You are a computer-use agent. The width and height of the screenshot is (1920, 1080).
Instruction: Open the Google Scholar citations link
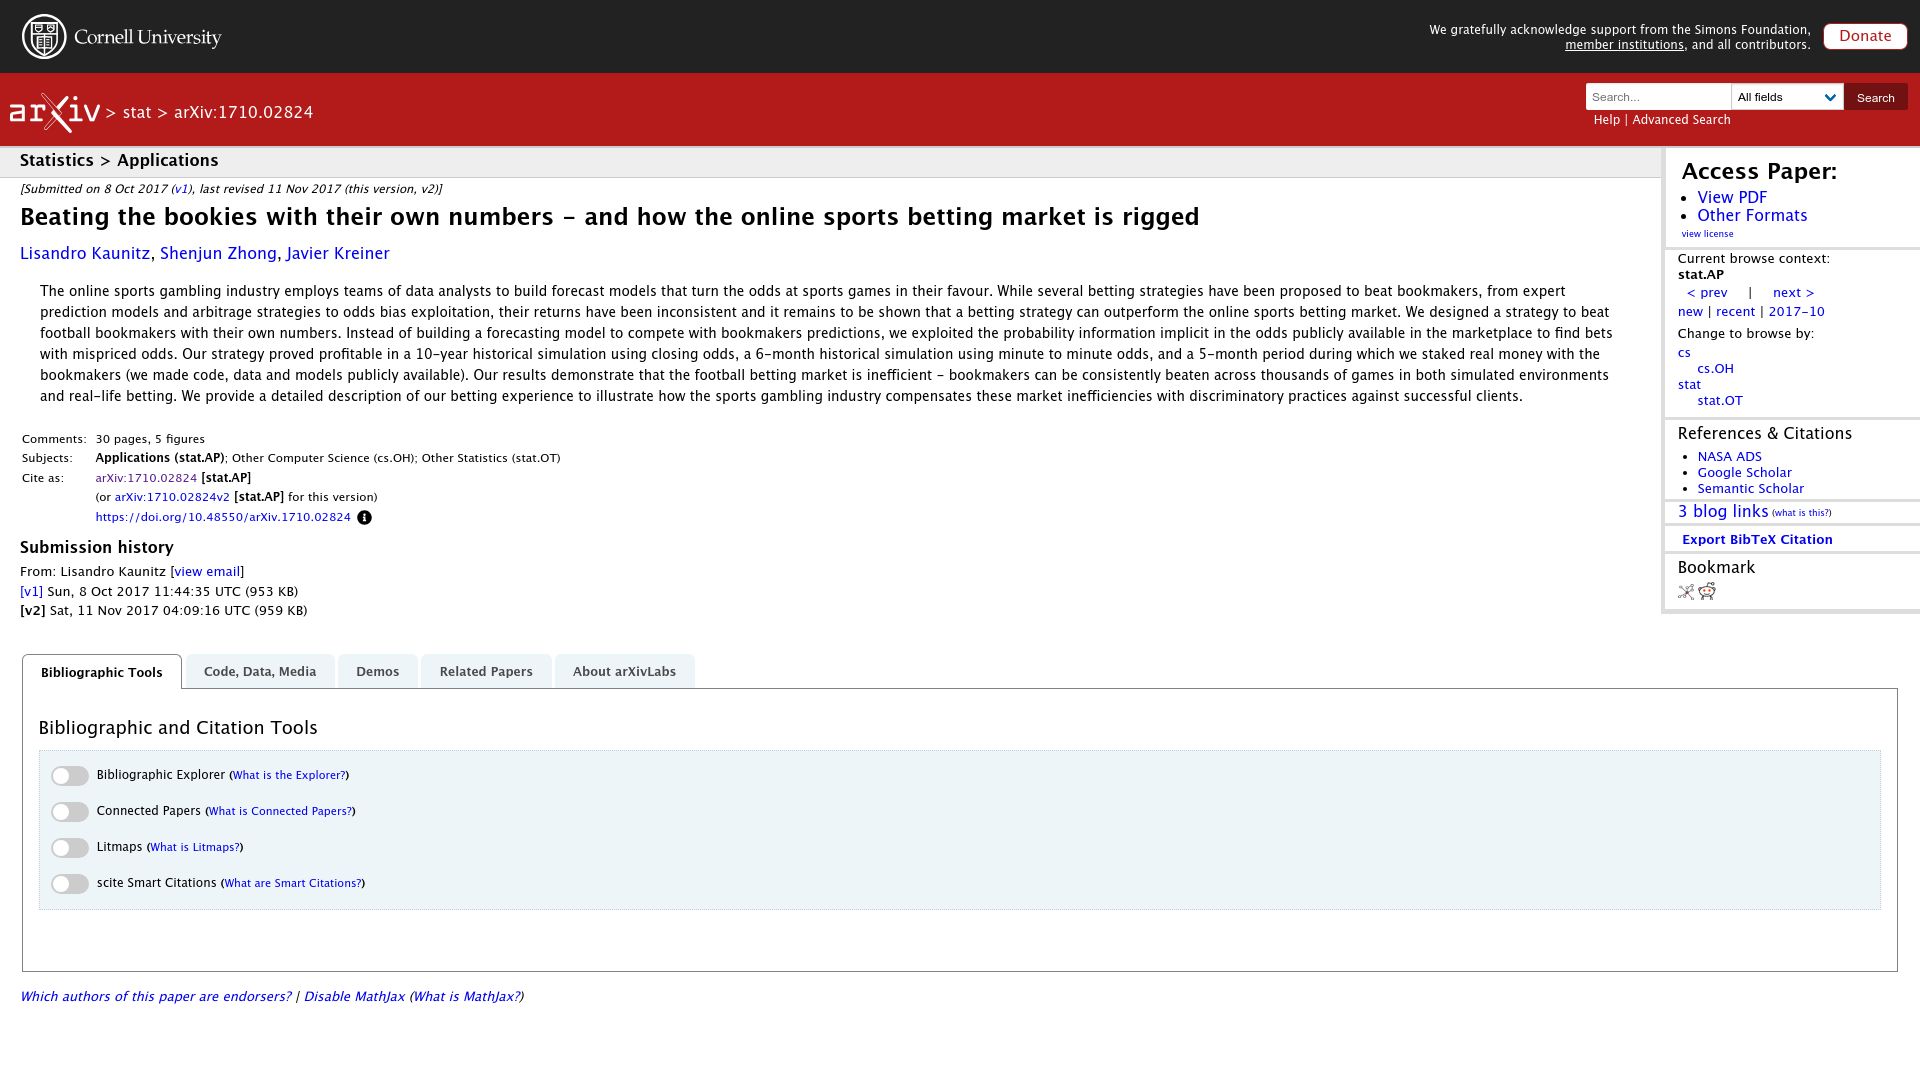point(1744,473)
